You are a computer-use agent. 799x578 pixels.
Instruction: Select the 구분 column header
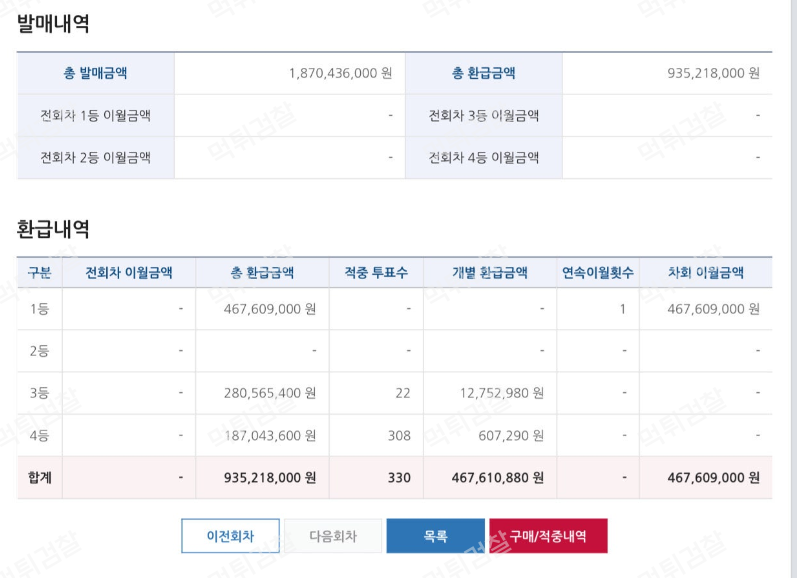39,273
